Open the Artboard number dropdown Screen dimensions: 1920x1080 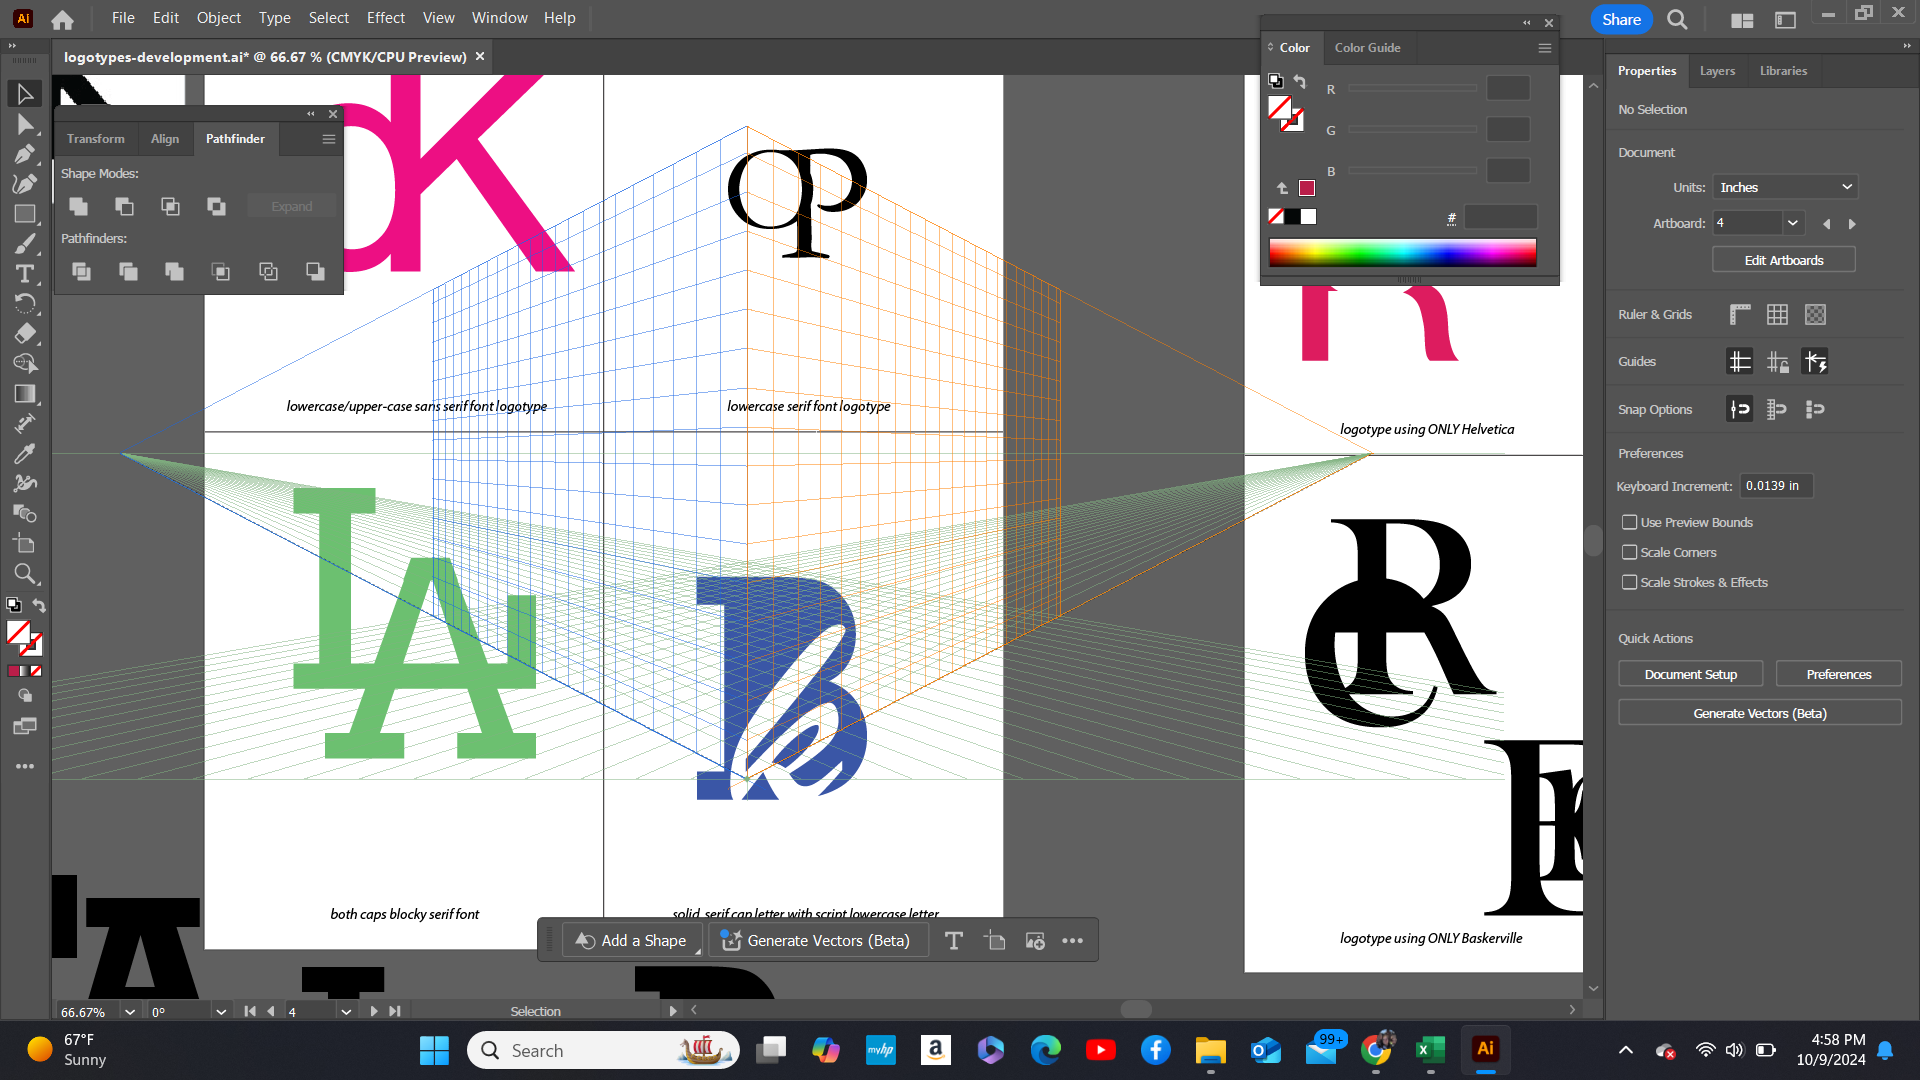pyautogui.click(x=1792, y=222)
